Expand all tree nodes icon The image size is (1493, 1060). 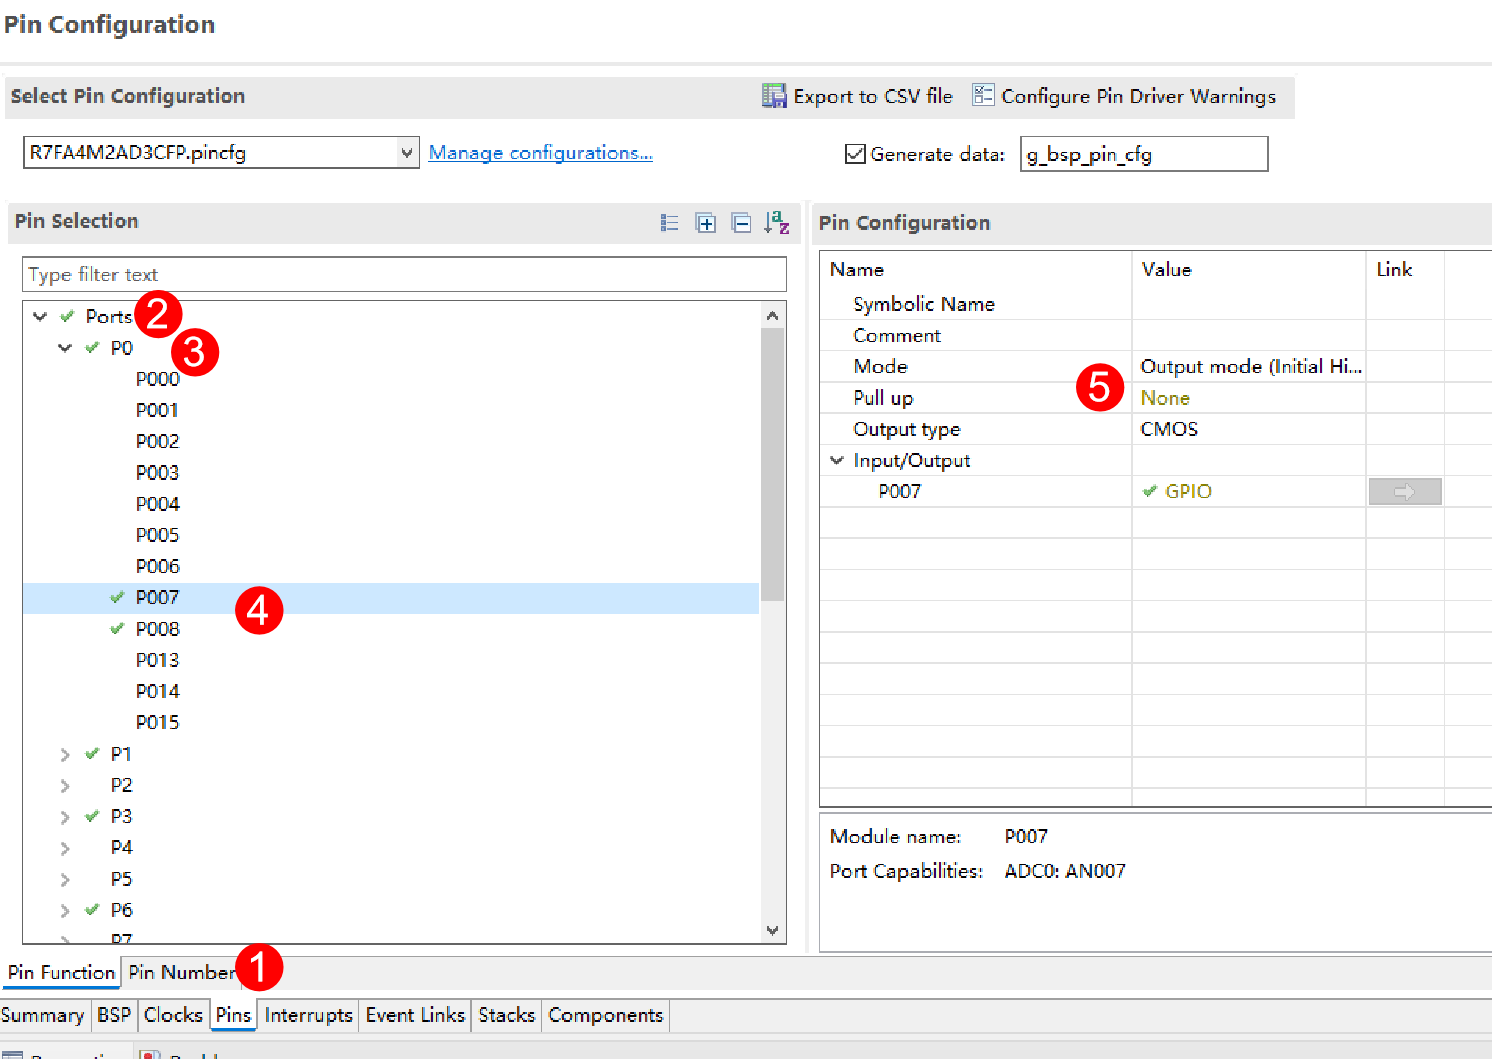pos(706,223)
